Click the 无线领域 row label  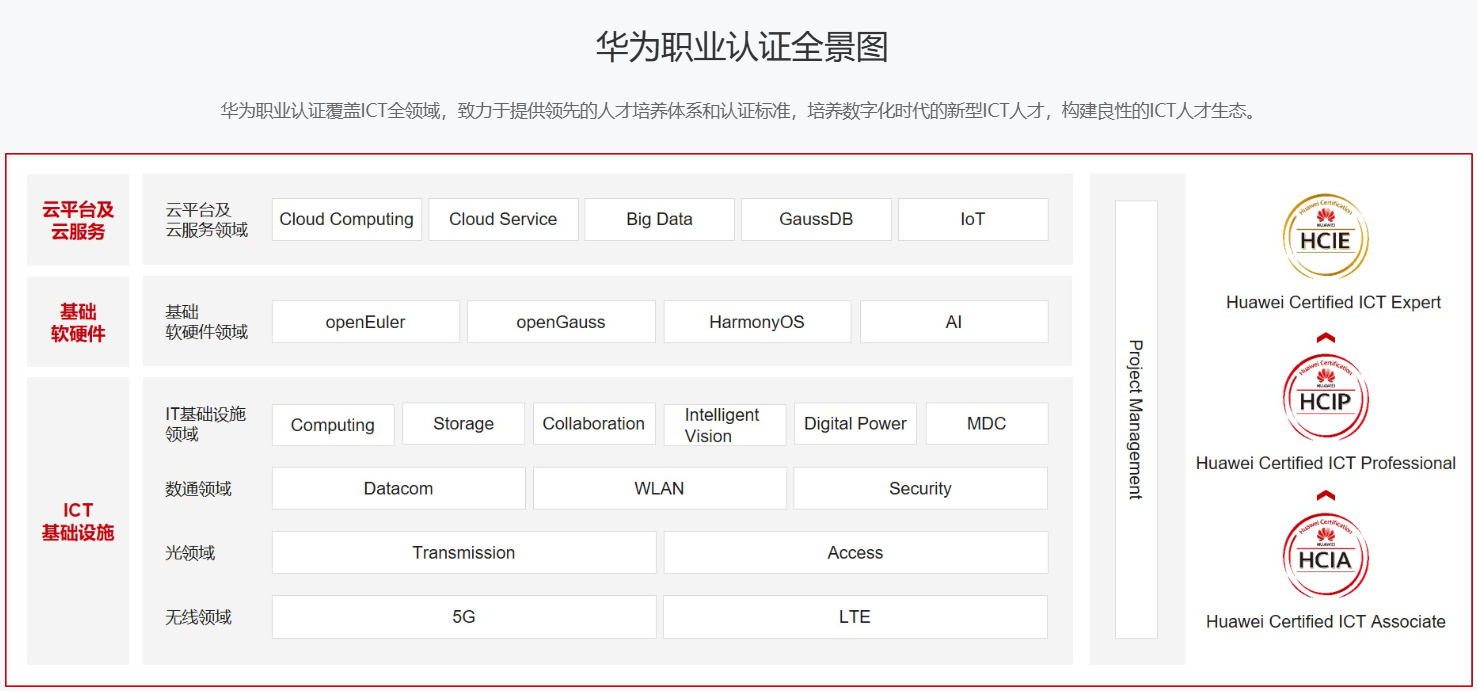point(198,617)
